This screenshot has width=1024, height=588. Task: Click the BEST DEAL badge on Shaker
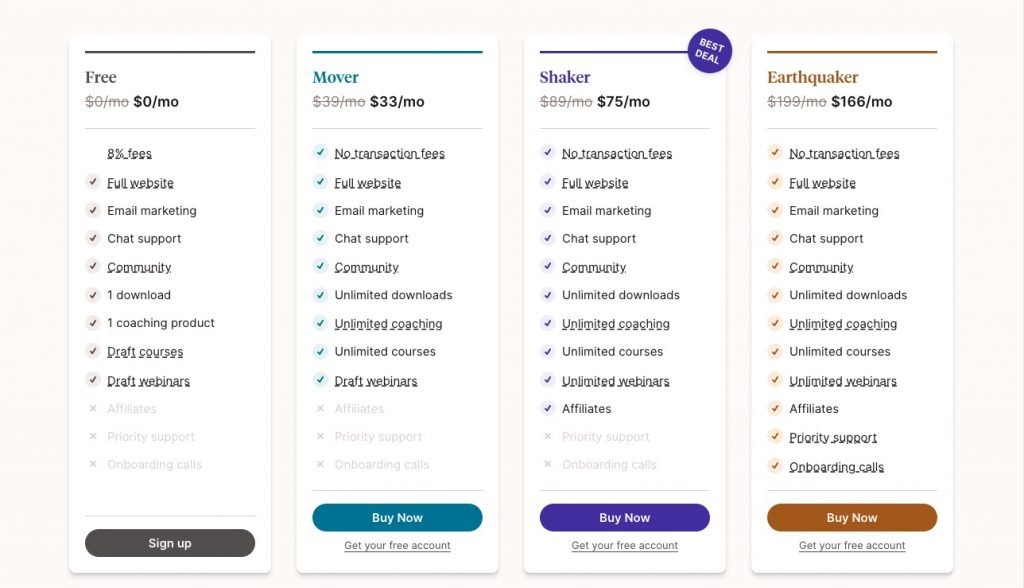point(709,51)
